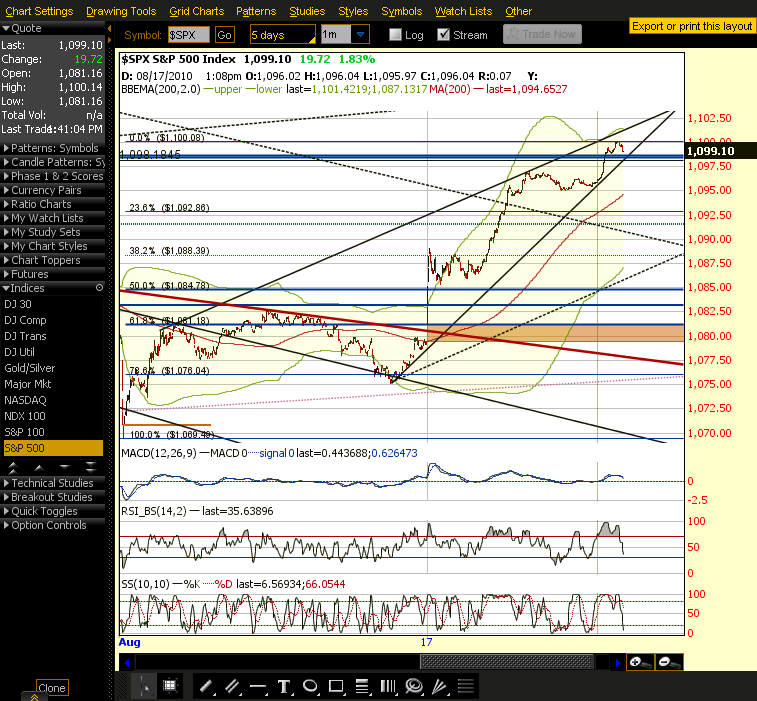Select the text annotation tool
This screenshot has width=757, height=701.
pos(284,687)
